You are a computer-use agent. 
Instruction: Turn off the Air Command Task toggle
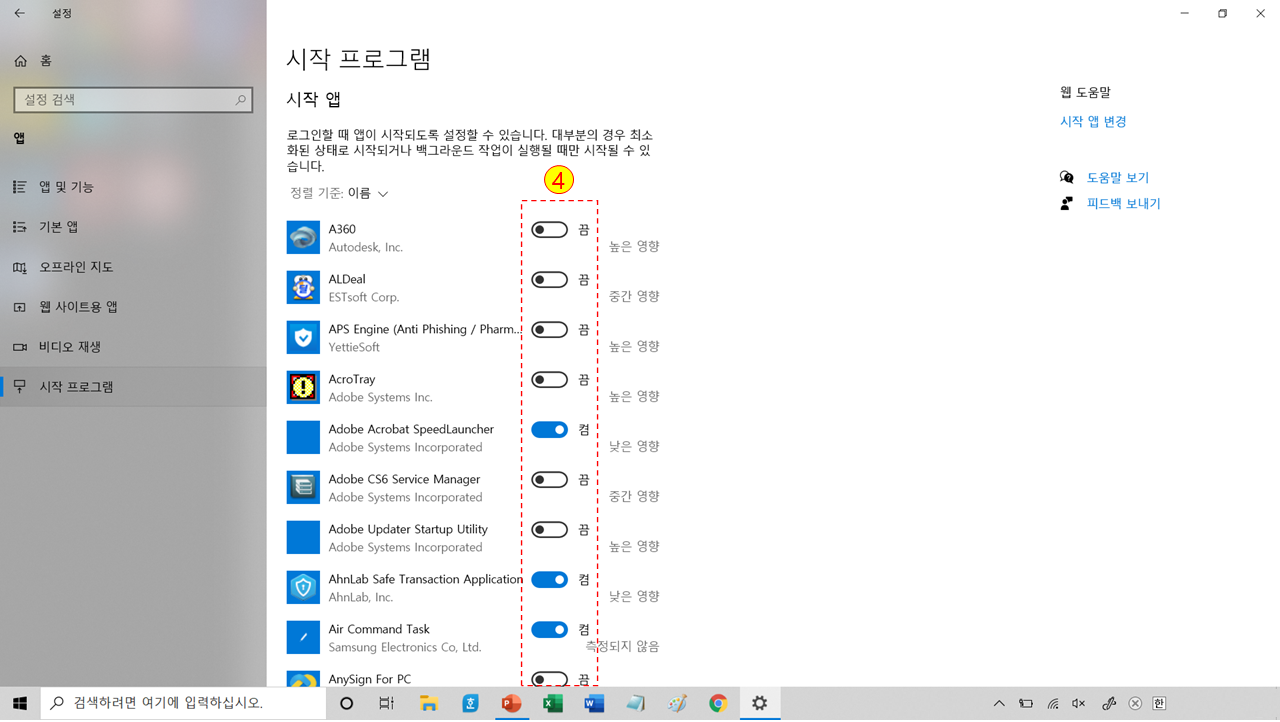(x=549, y=629)
